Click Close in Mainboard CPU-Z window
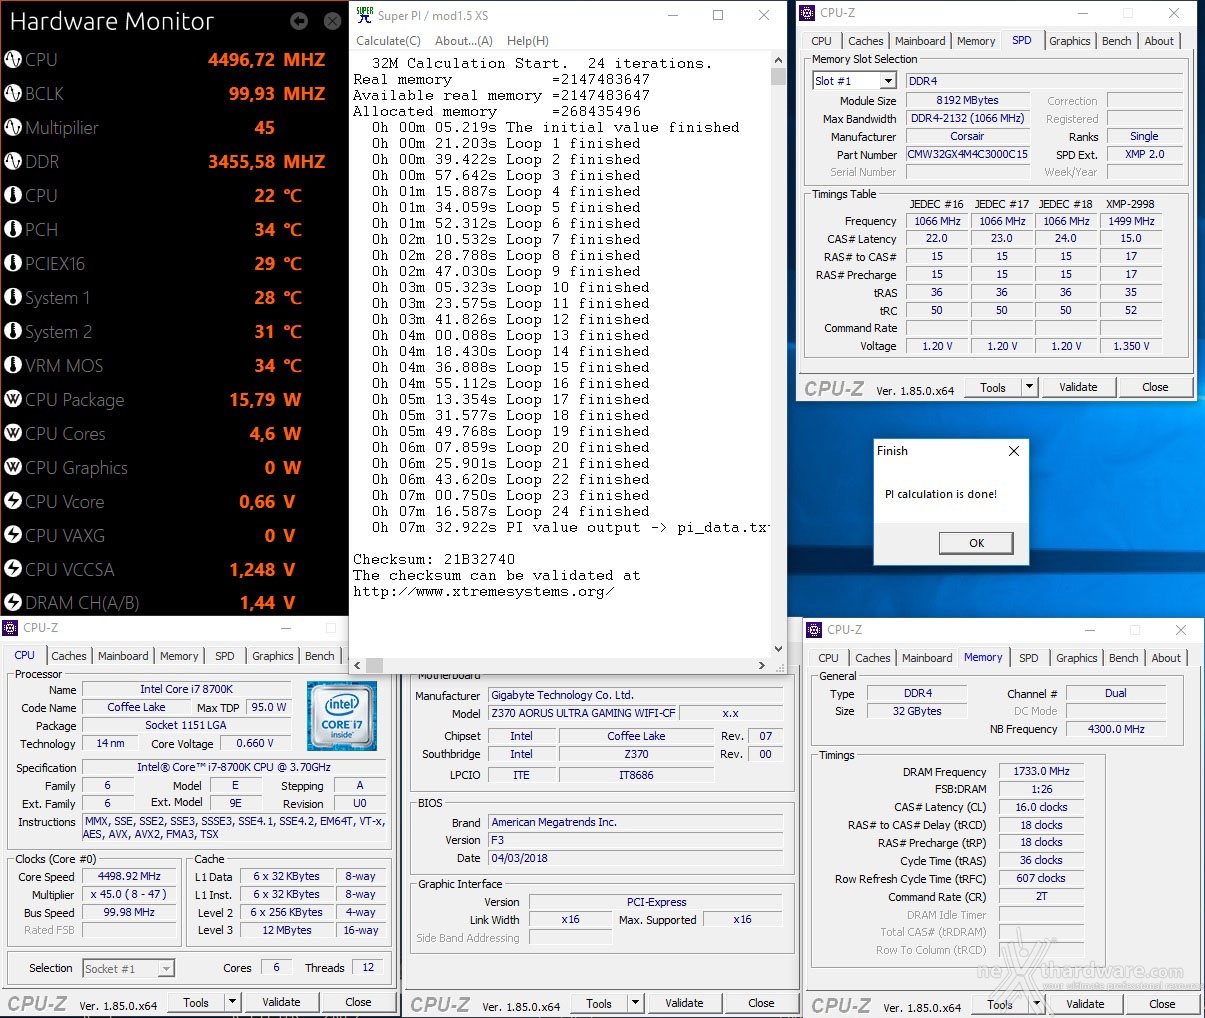This screenshot has width=1205, height=1018. point(761,1003)
